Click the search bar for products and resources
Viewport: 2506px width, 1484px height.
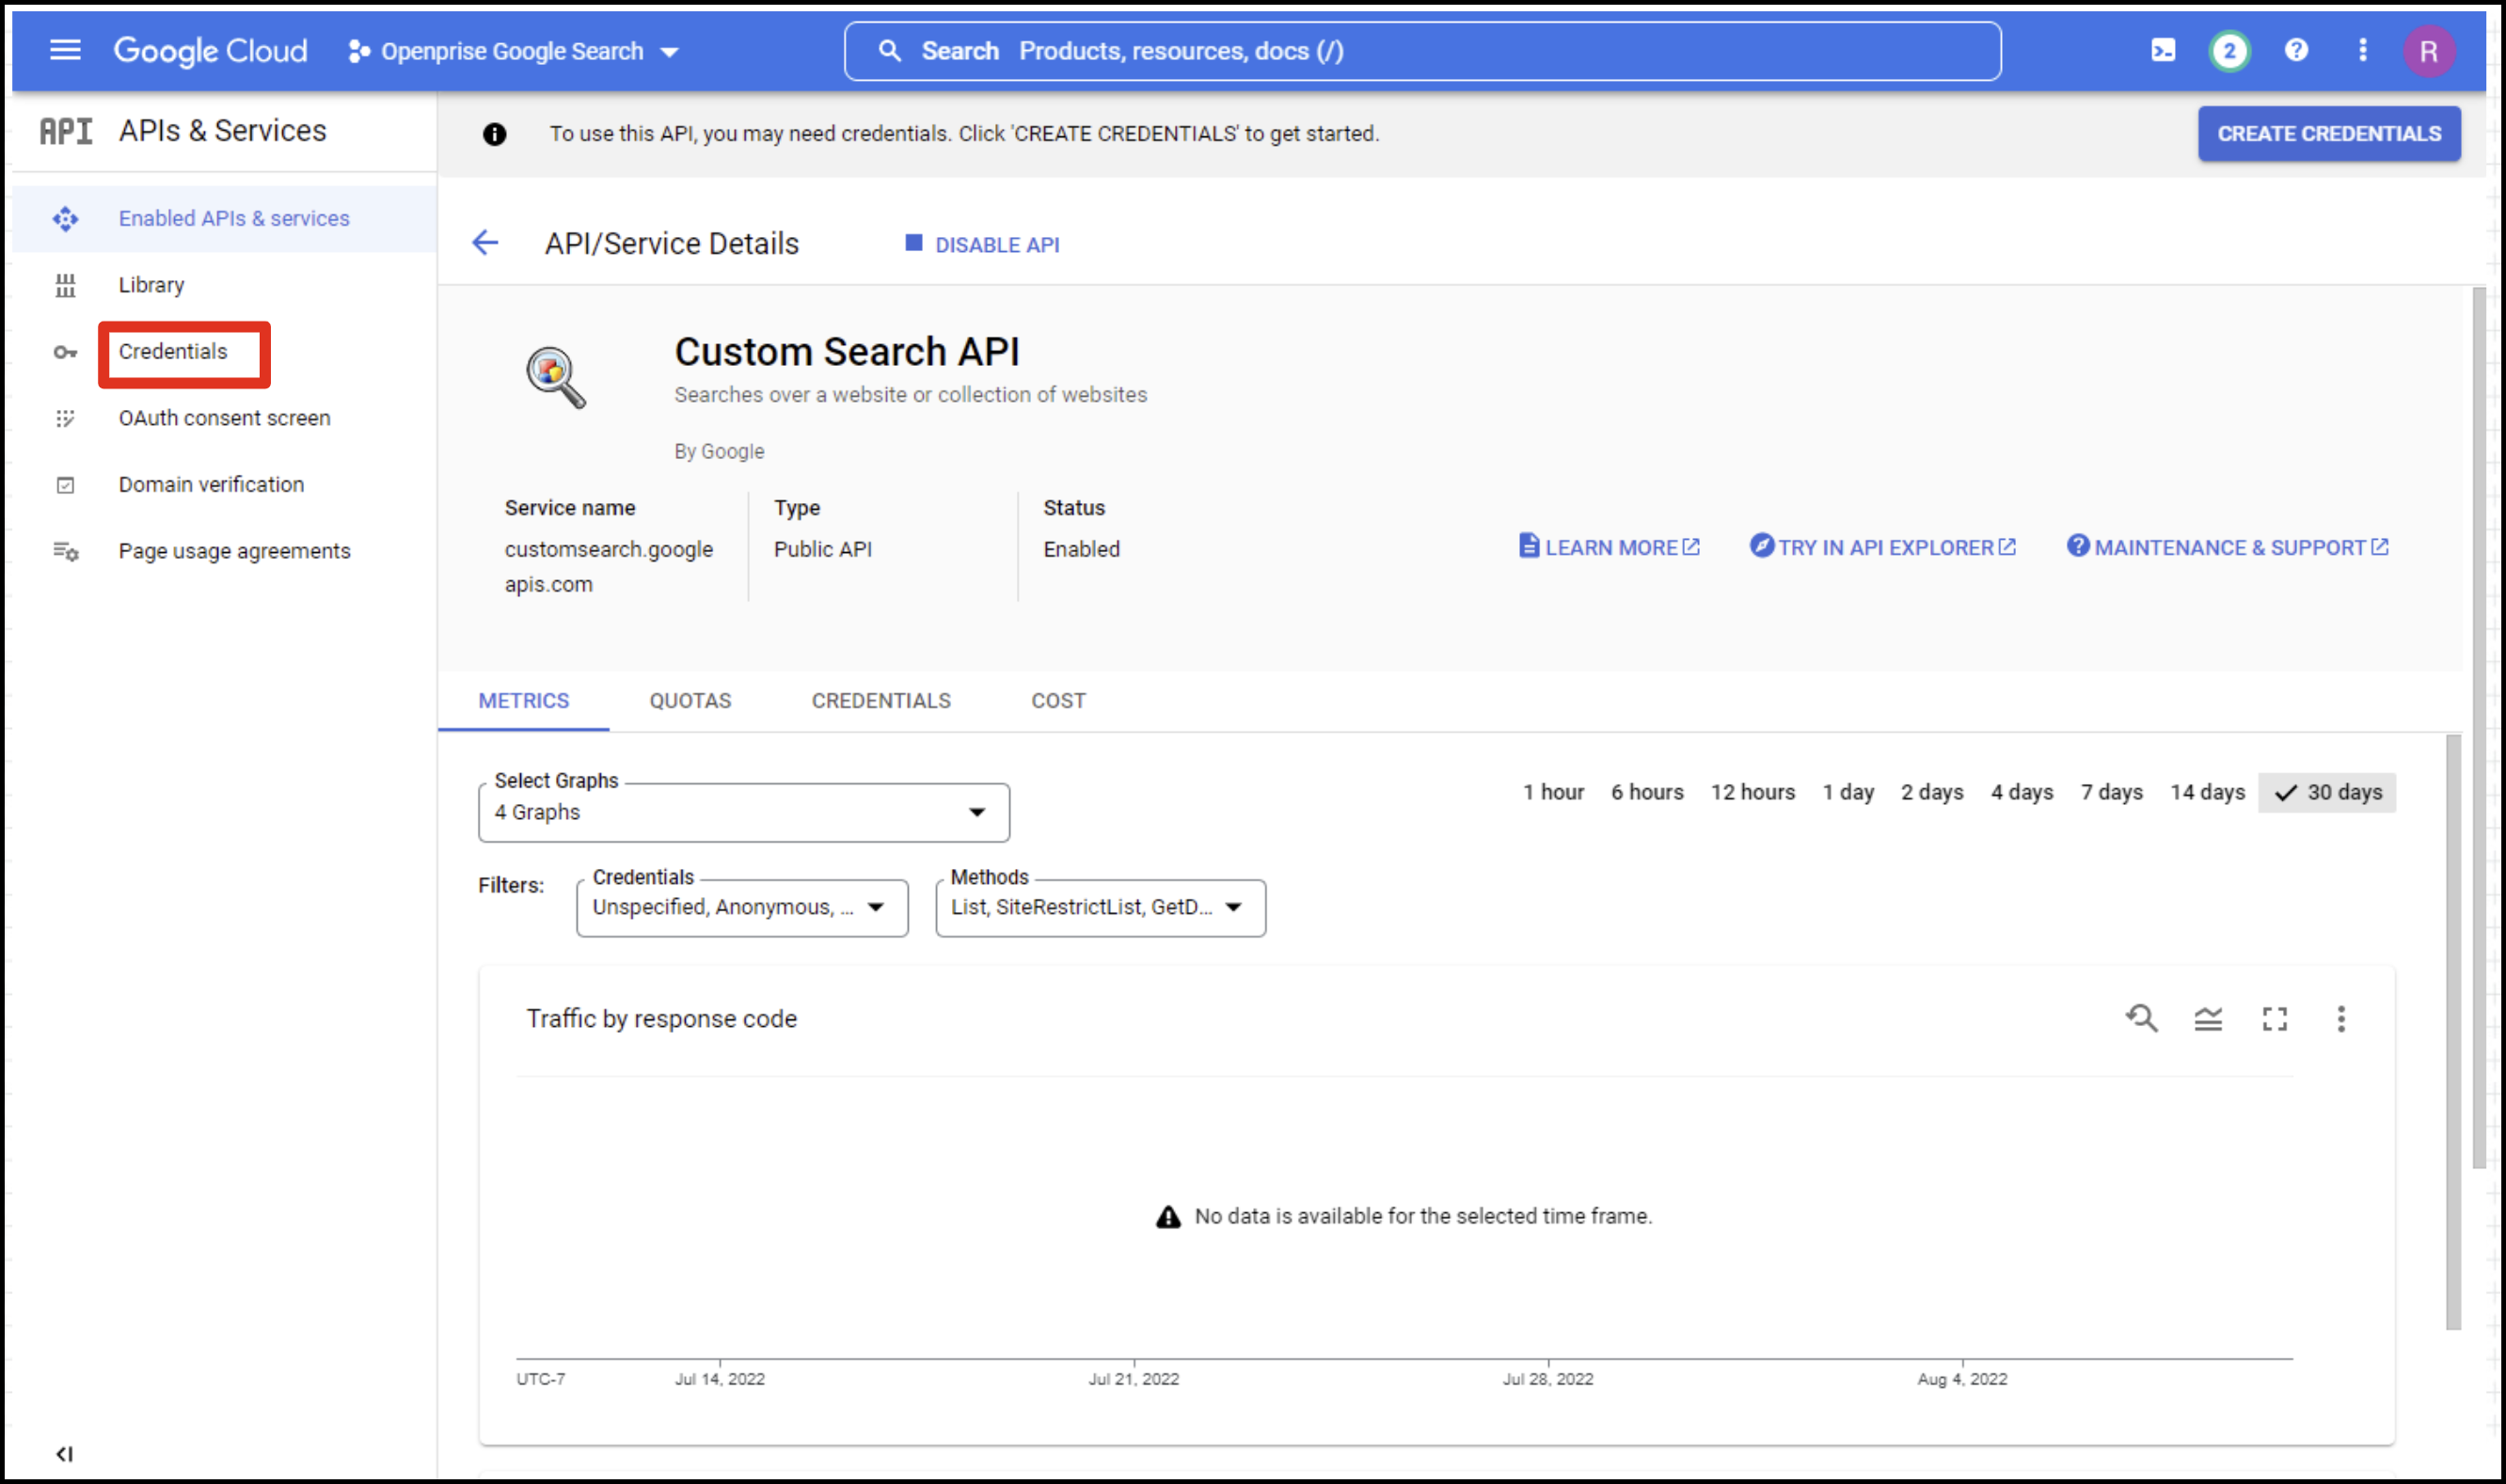click(x=1422, y=51)
